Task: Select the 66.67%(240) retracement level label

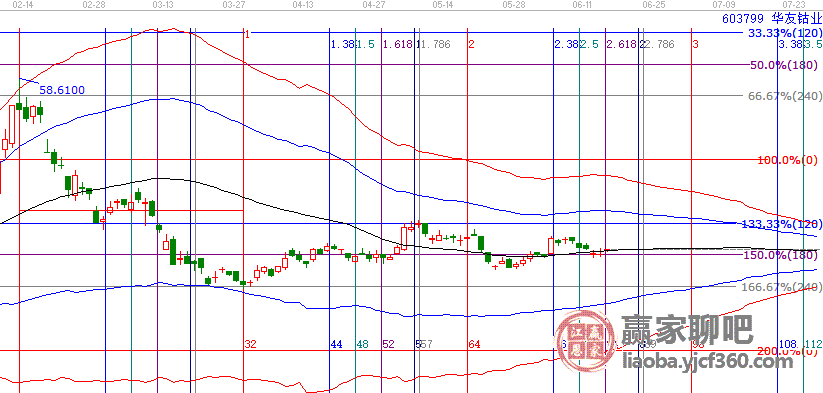Action: pos(784,96)
